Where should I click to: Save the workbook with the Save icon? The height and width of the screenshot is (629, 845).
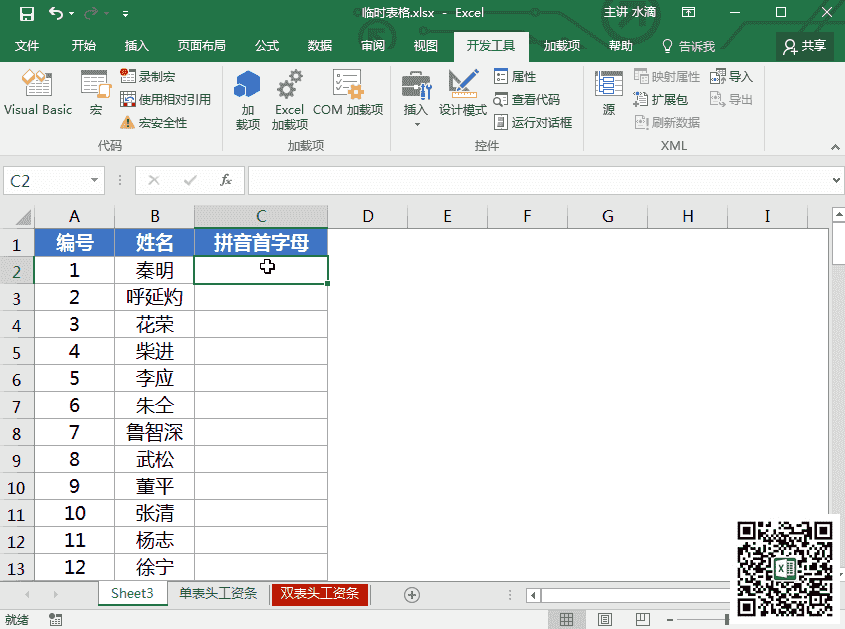point(26,13)
